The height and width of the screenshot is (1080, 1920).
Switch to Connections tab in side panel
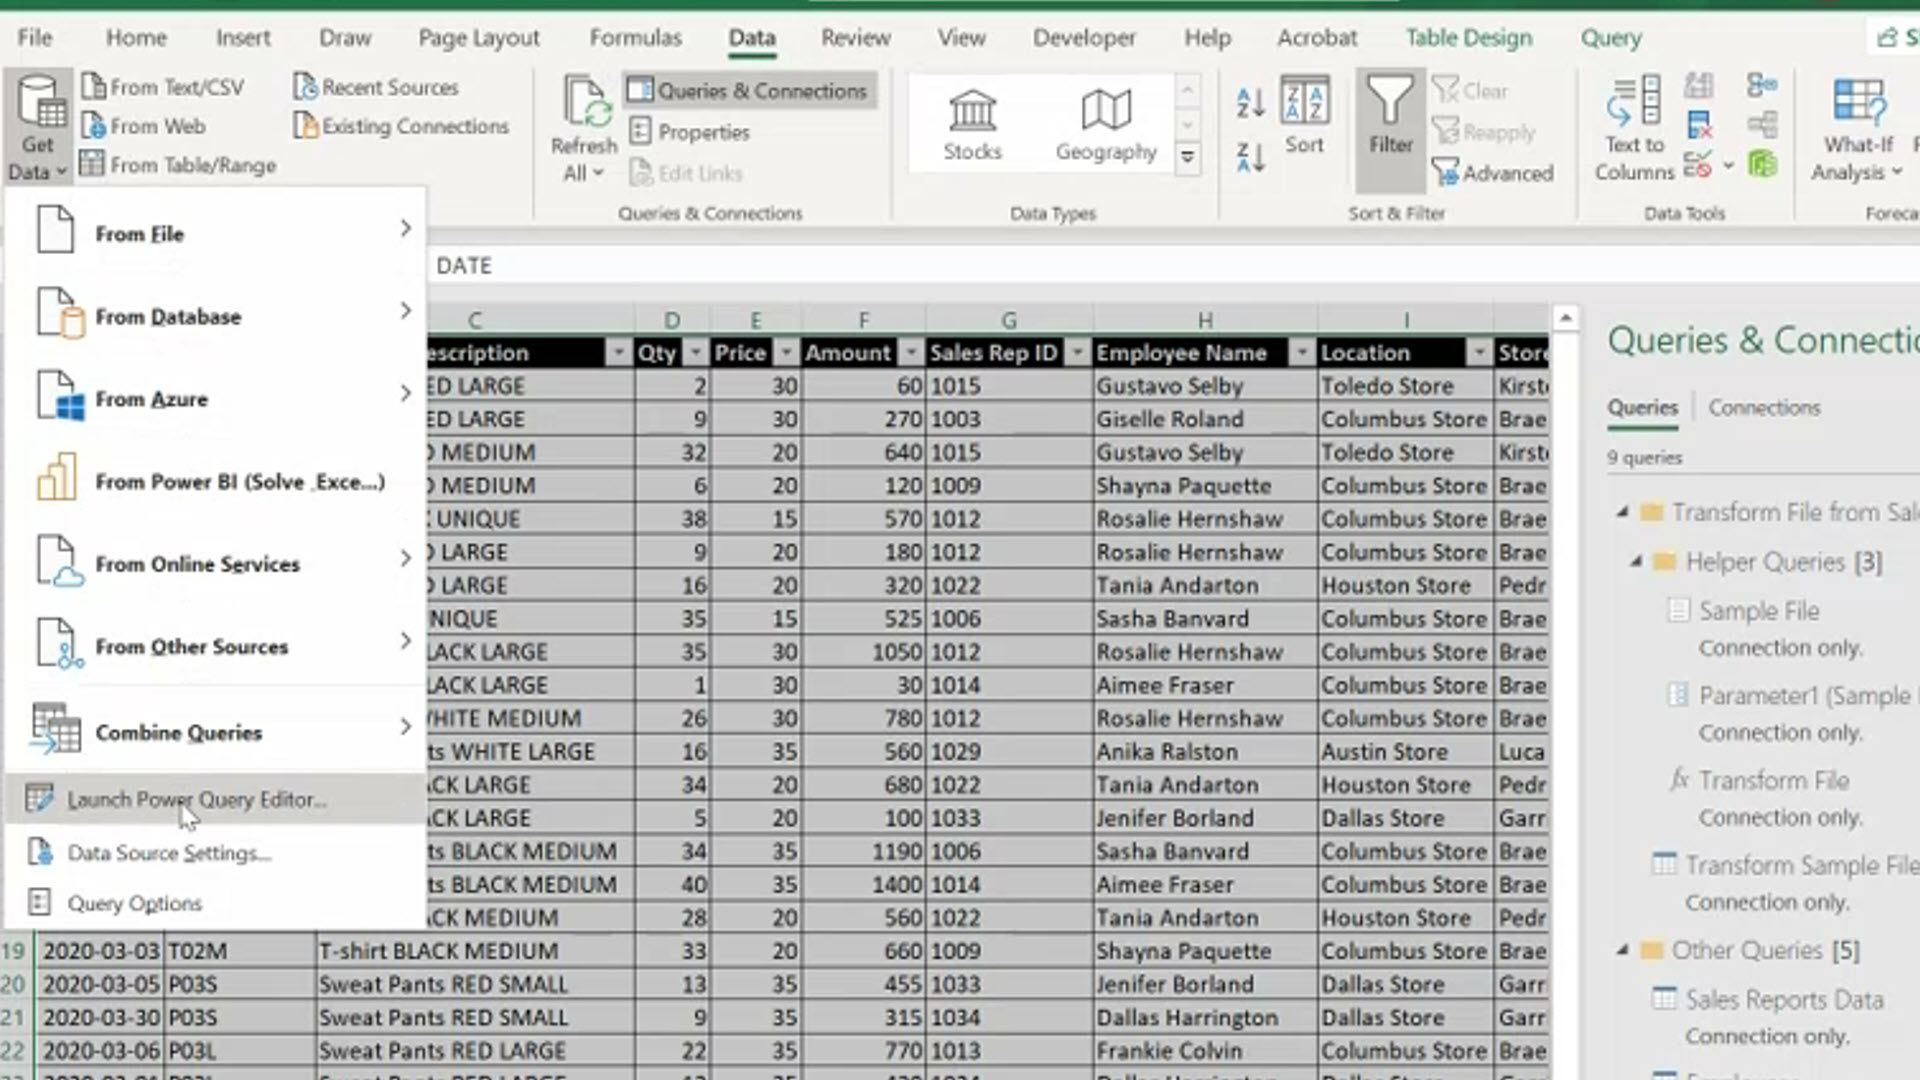pyautogui.click(x=1764, y=406)
